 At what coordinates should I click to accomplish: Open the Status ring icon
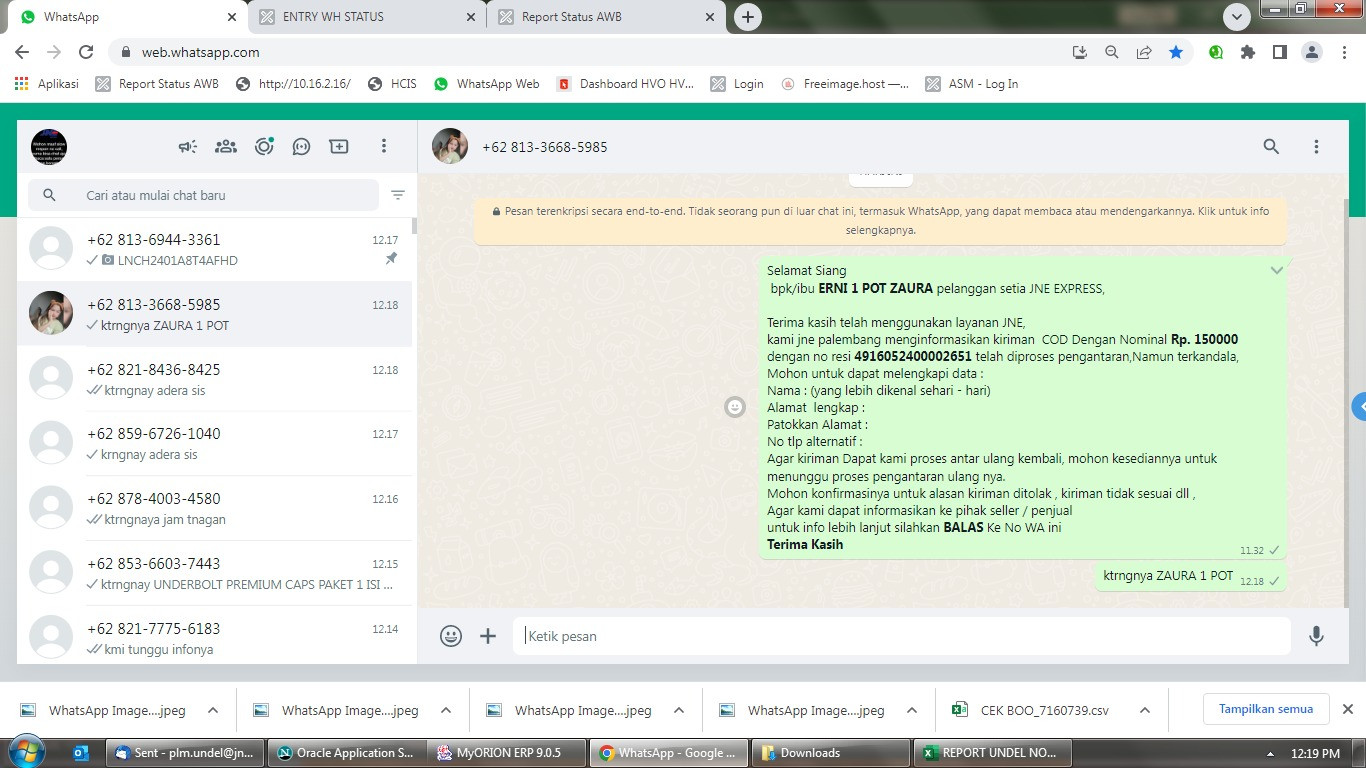[x=264, y=147]
